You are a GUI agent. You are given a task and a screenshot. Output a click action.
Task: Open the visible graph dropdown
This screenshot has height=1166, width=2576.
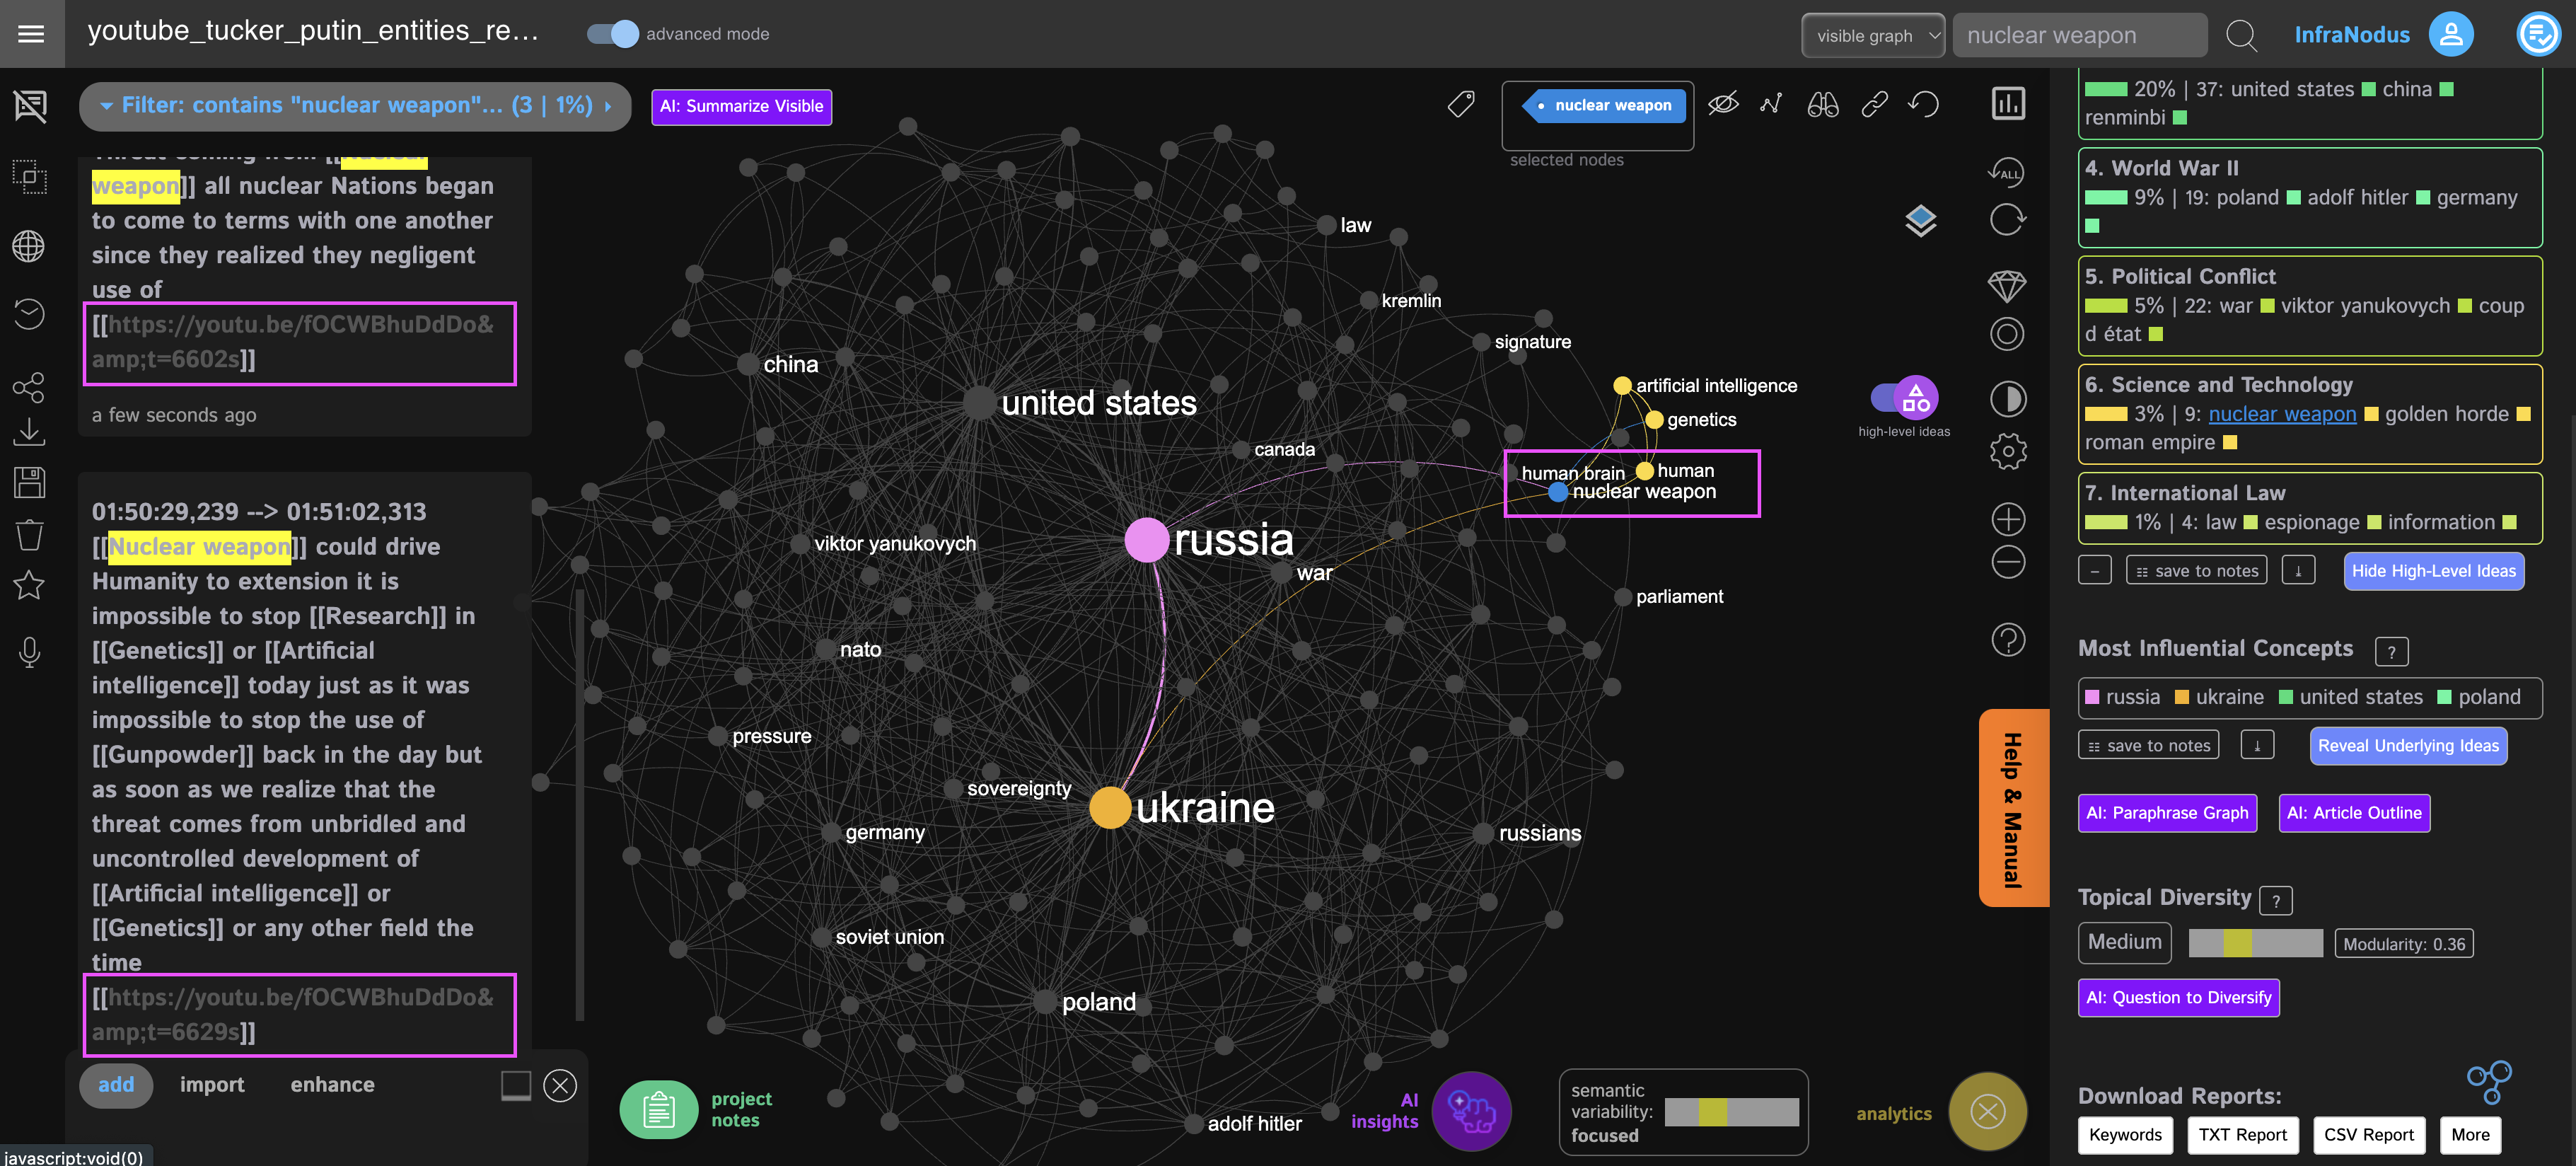[x=1873, y=35]
